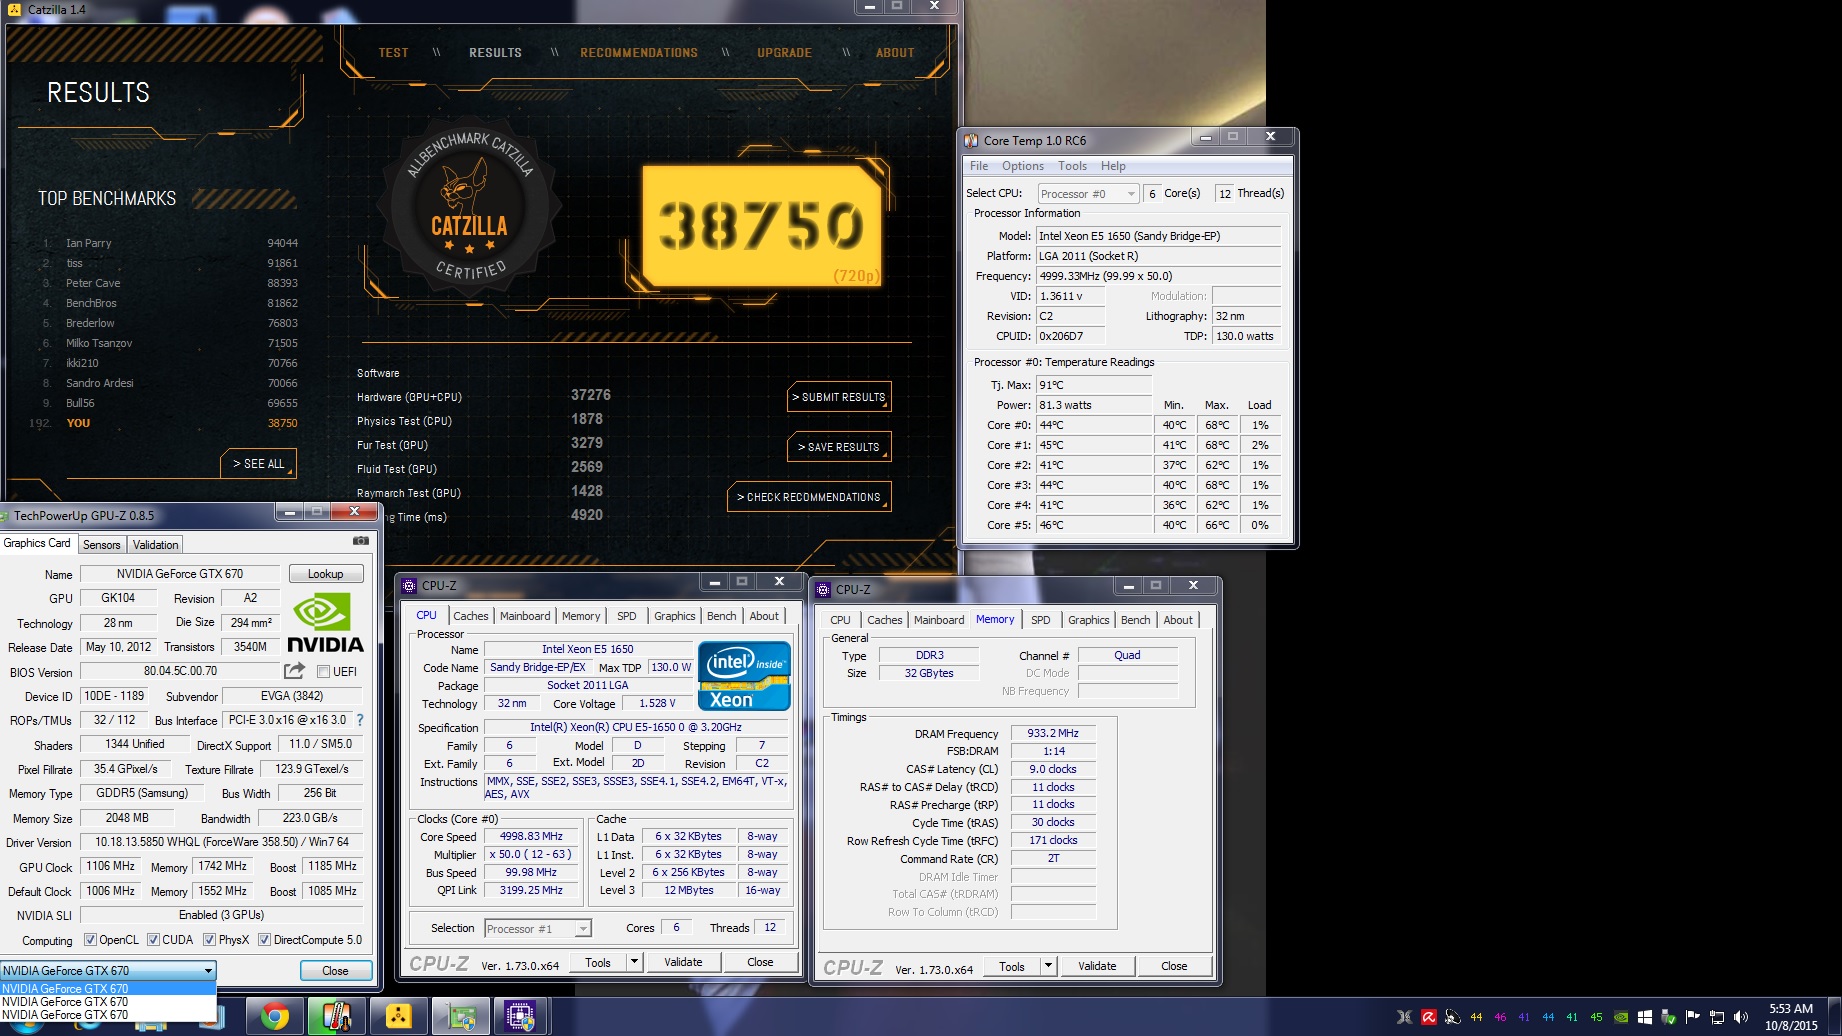The height and width of the screenshot is (1036, 1842).
Task: Open the GPU-Z taskbar icon
Action: tap(461, 1017)
